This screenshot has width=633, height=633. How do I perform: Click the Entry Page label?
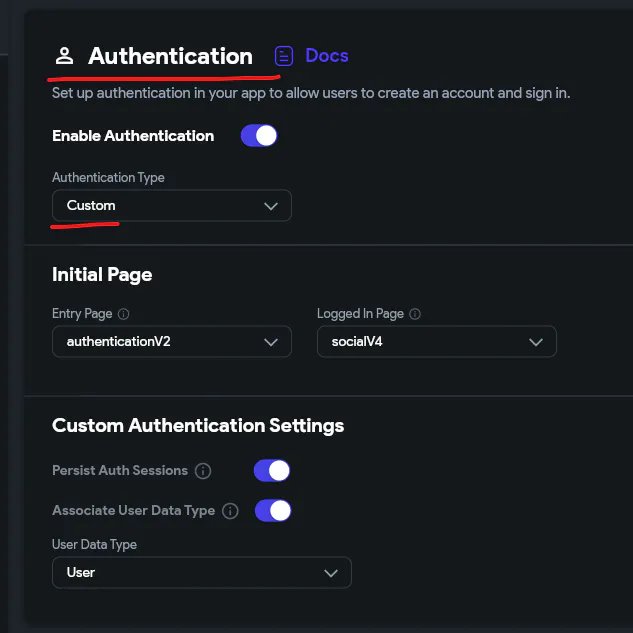tap(82, 314)
